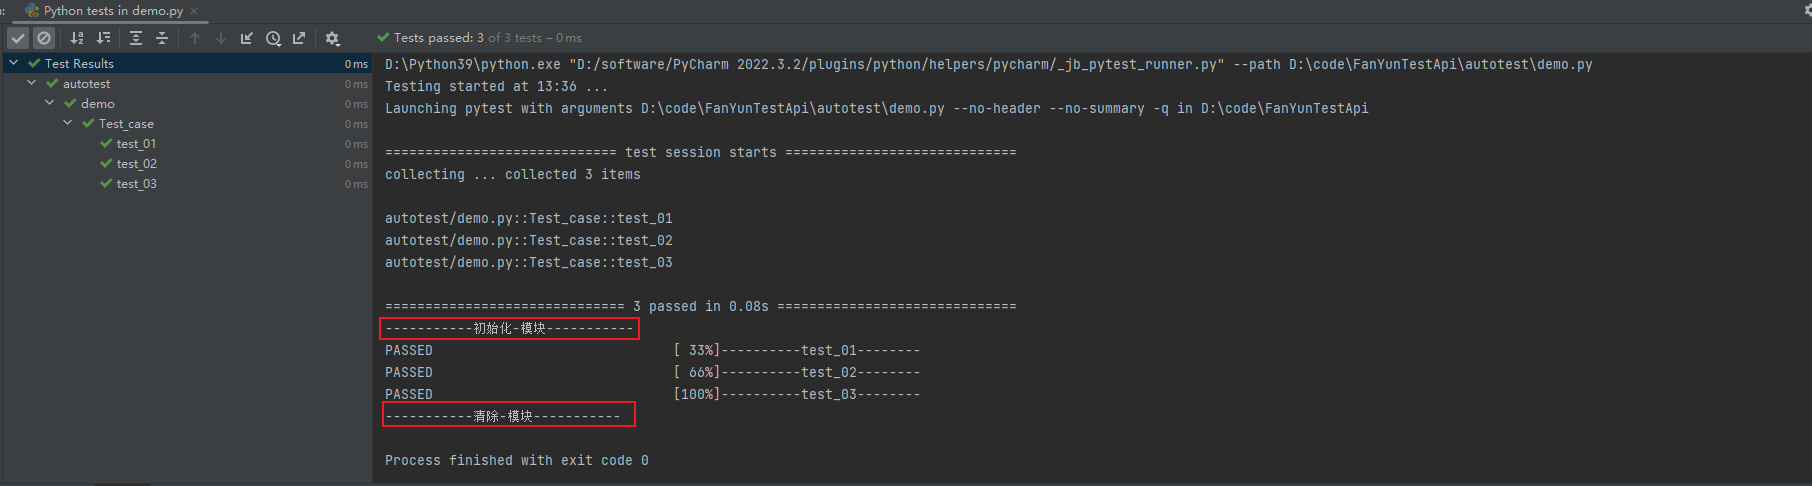Toggle the Show Ignored tests button
Screen dimensions: 1812x486
tap(44, 38)
